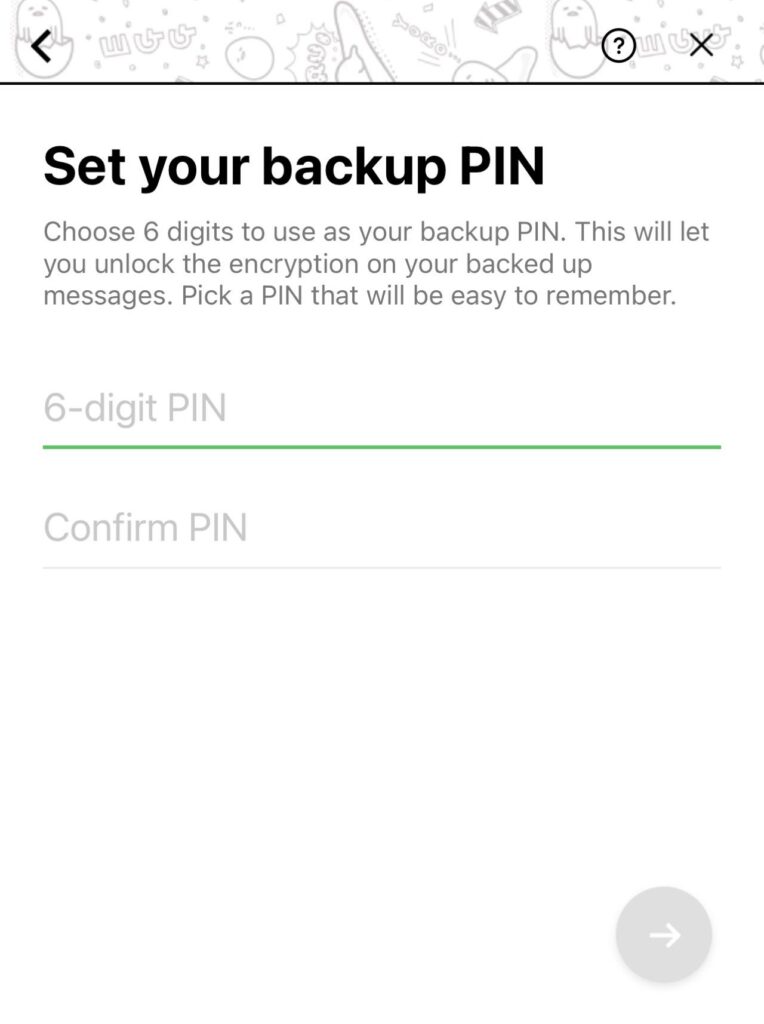Click the words "Pick a PIN" in description
The image size is (764, 1024).
(x=242, y=296)
